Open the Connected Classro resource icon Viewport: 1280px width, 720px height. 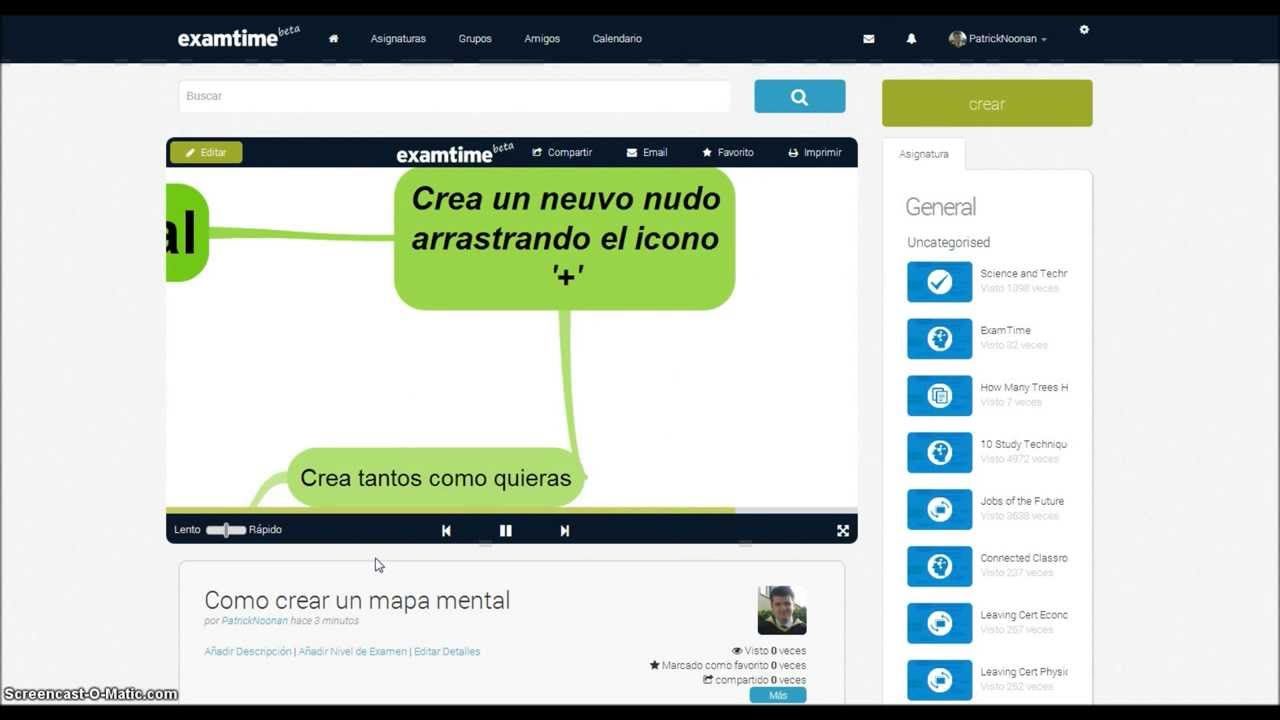pos(939,567)
